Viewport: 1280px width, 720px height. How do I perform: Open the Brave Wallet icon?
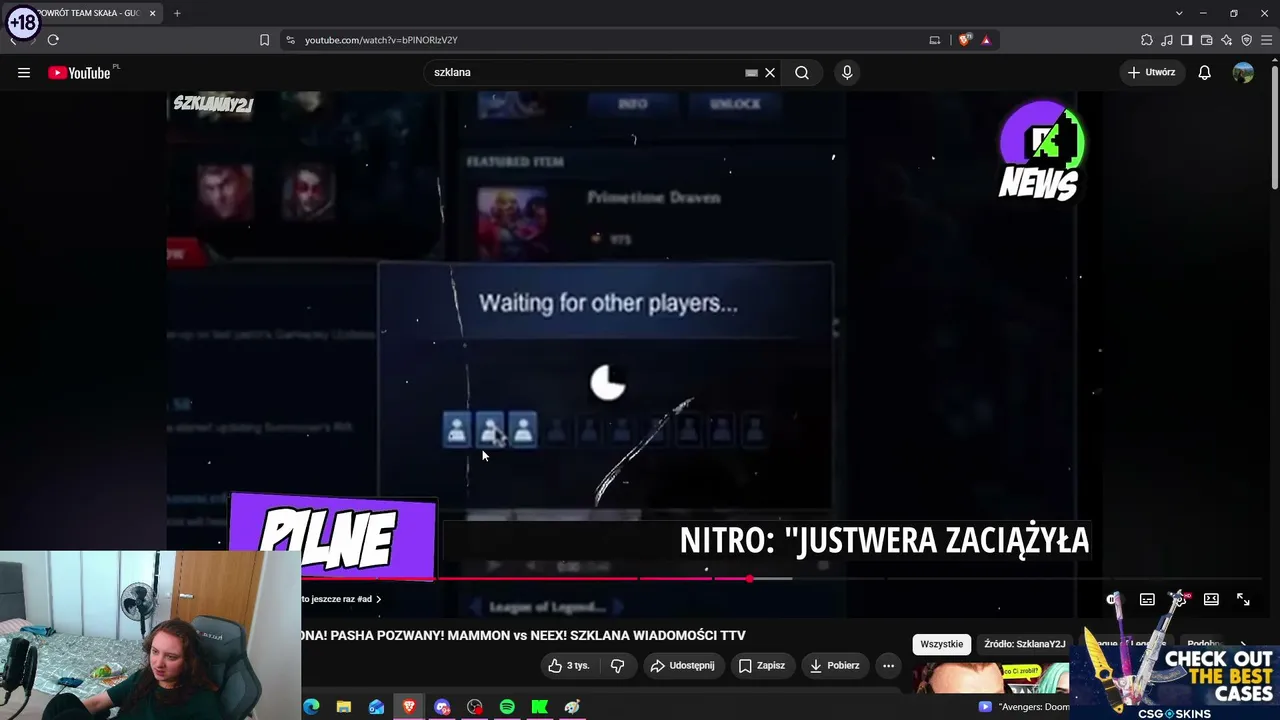(1206, 40)
